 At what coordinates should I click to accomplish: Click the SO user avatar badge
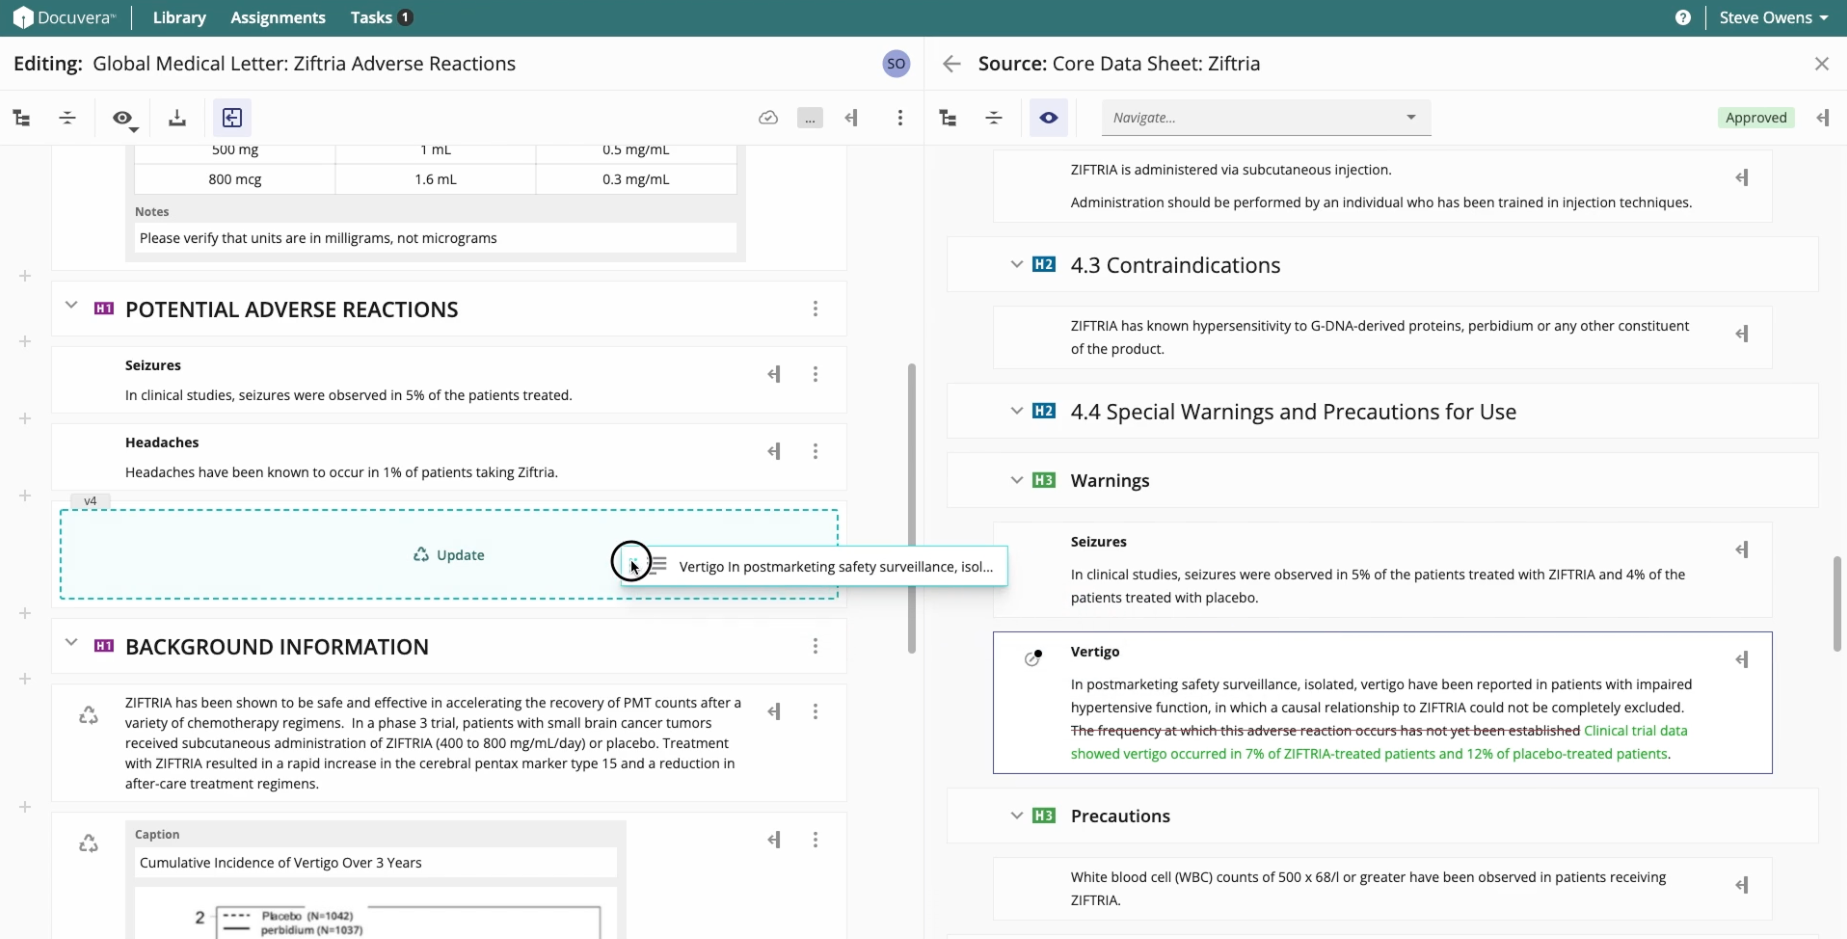(896, 64)
